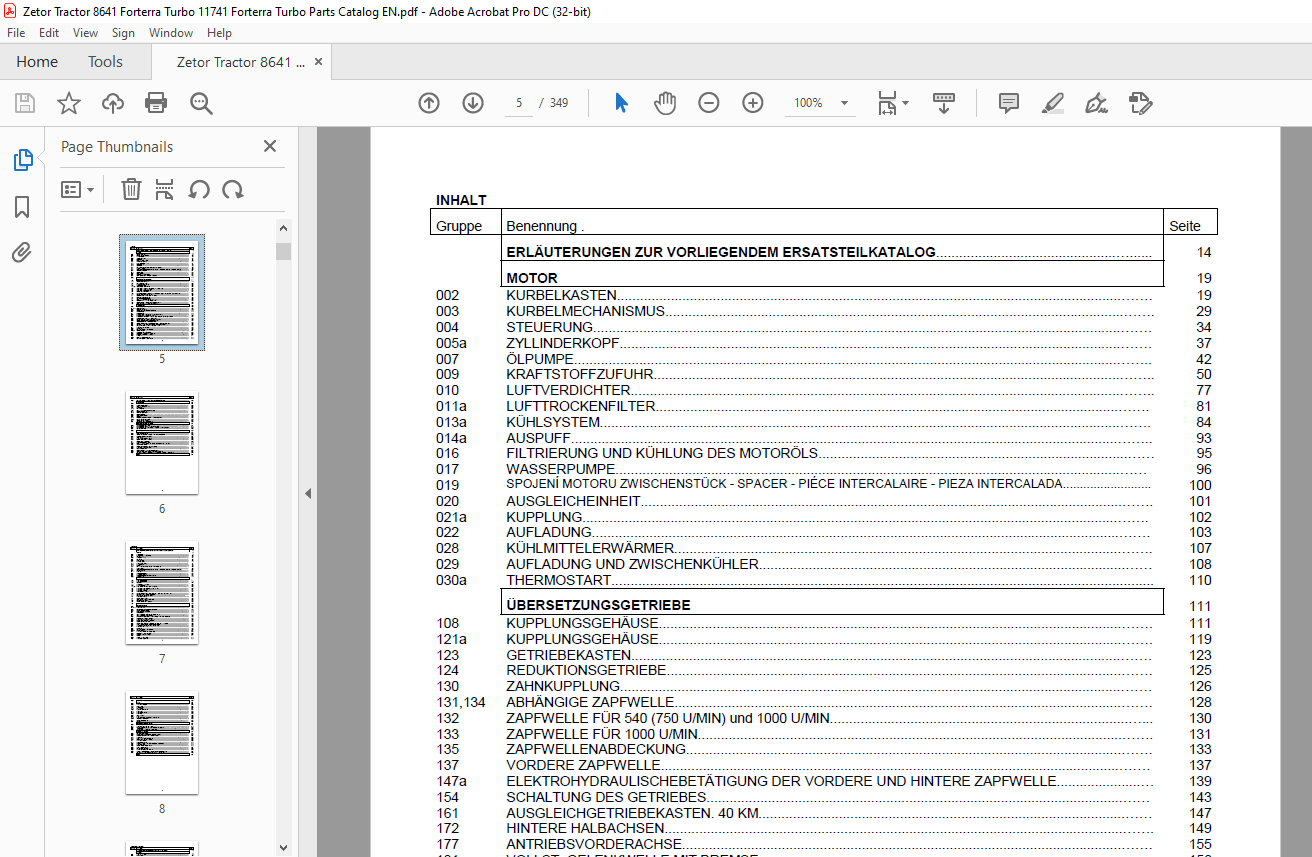Open the Window menu
Viewport: 1312px width, 857px height.
[171, 33]
